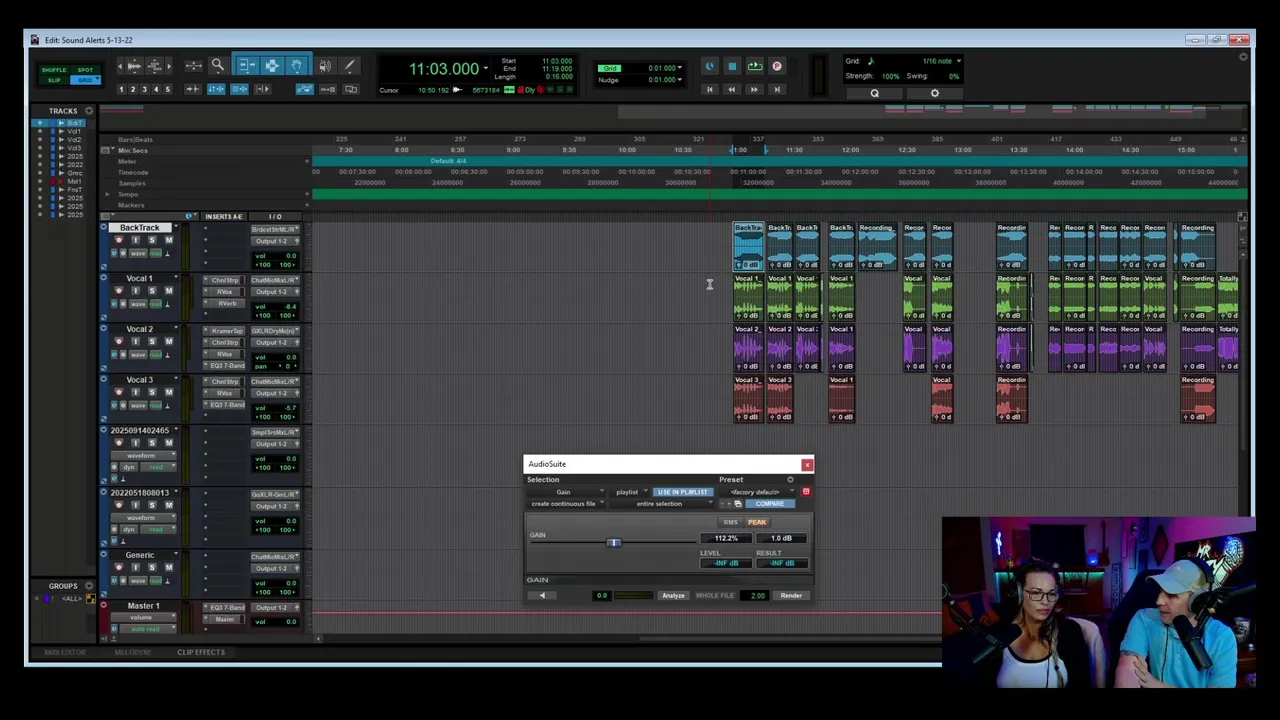Click Go to End transport button

point(776,89)
